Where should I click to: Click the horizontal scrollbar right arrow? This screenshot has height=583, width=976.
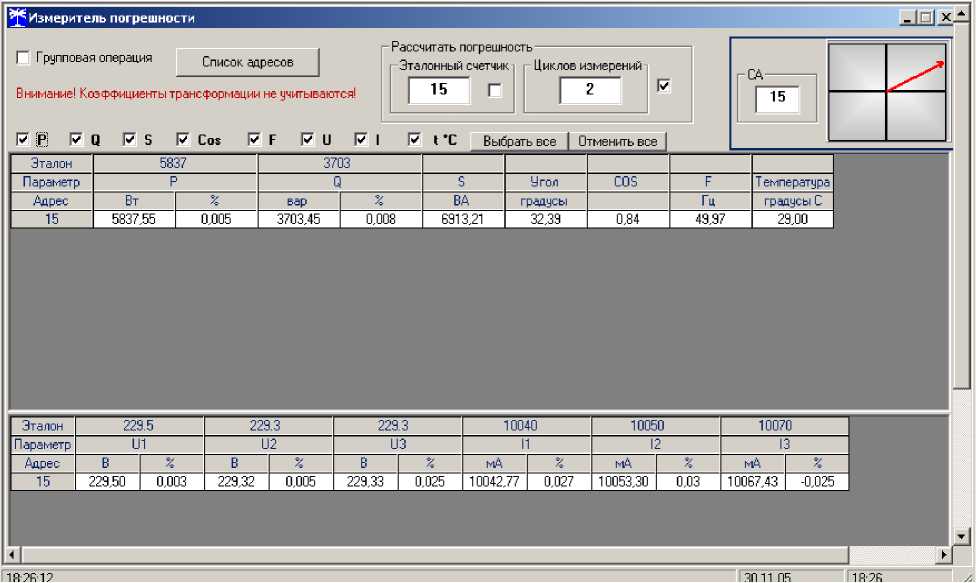945,554
